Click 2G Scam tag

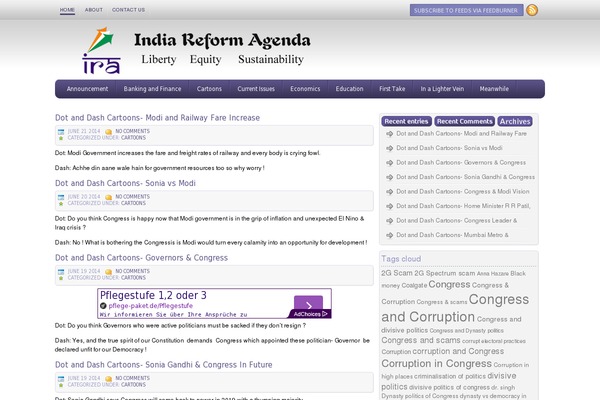pos(397,273)
